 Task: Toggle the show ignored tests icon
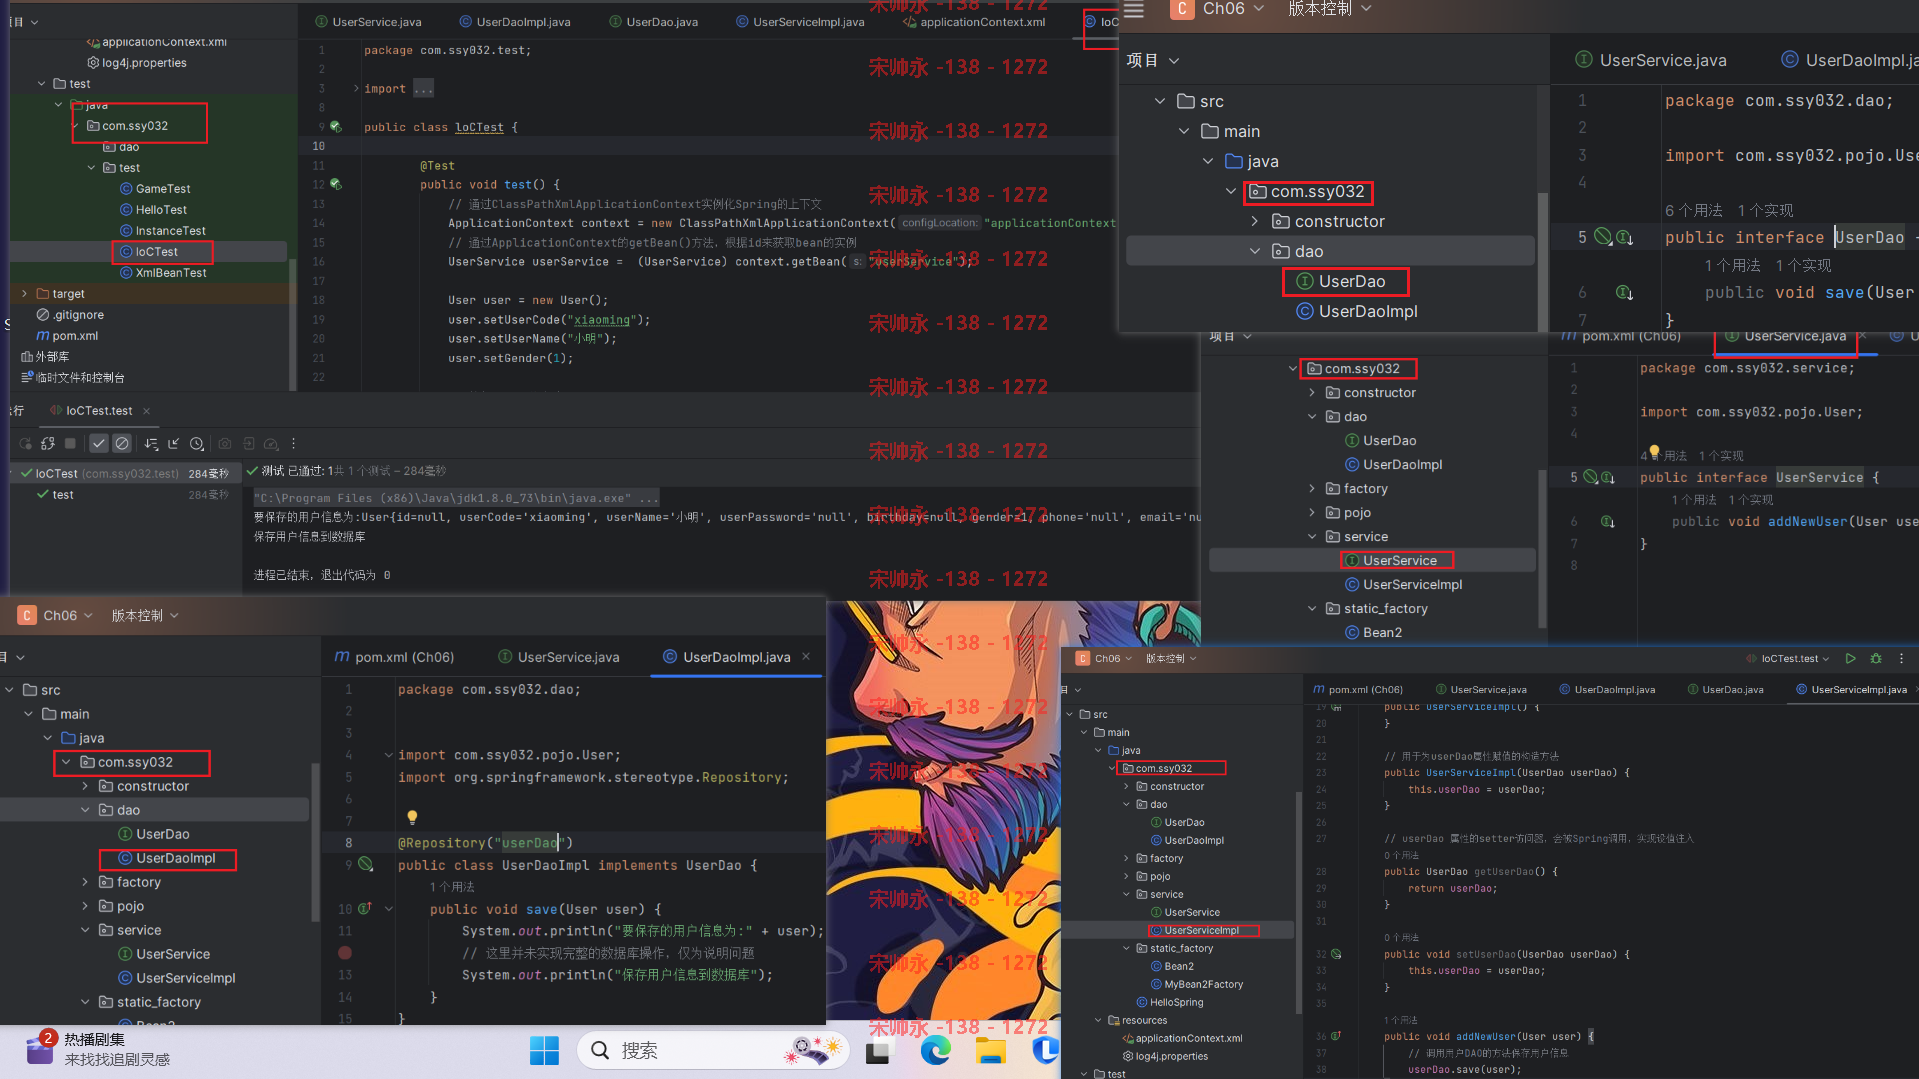[x=122, y=443]
